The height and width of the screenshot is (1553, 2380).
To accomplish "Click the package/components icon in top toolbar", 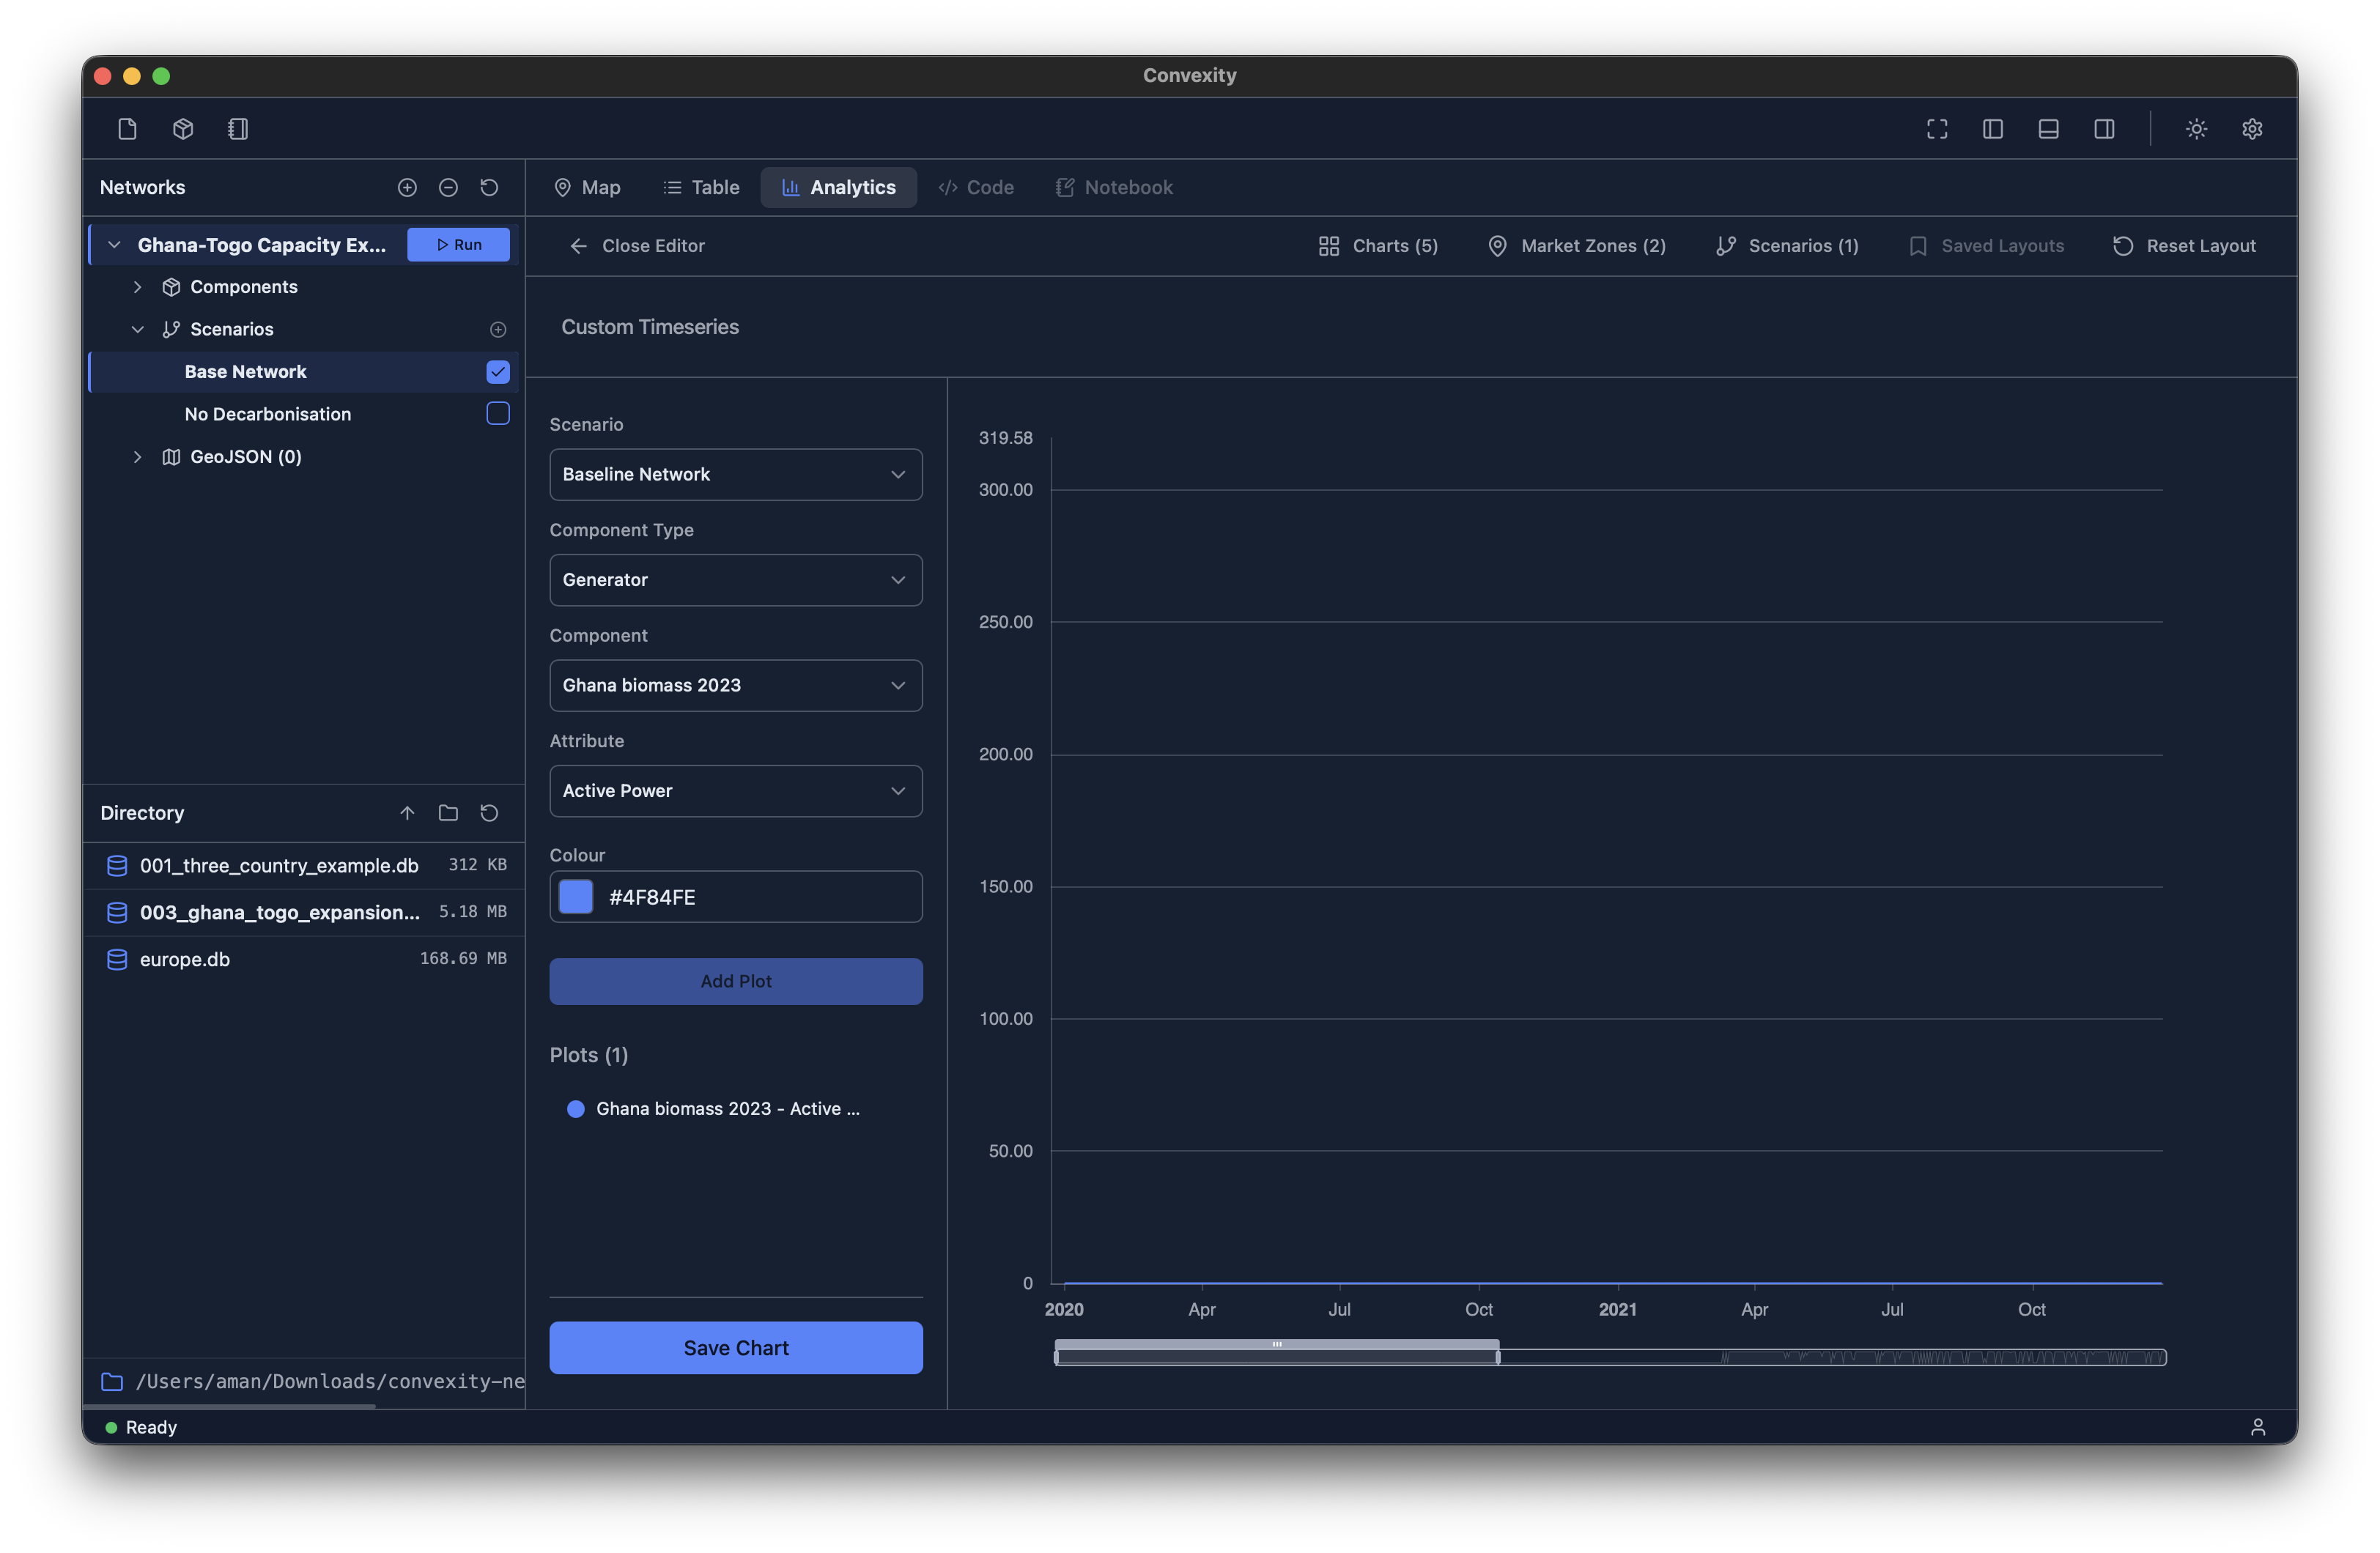I will pos(183,128).
